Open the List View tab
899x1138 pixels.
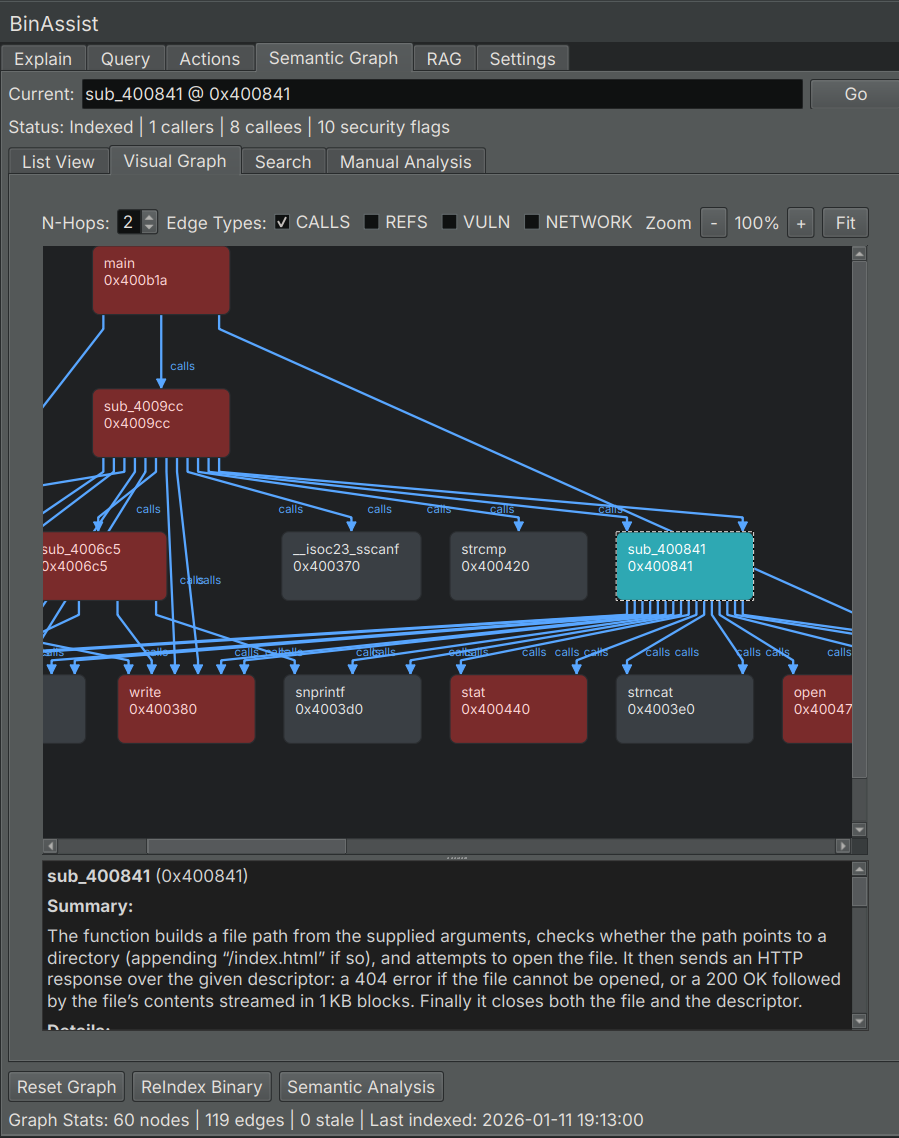click(58, 161)
